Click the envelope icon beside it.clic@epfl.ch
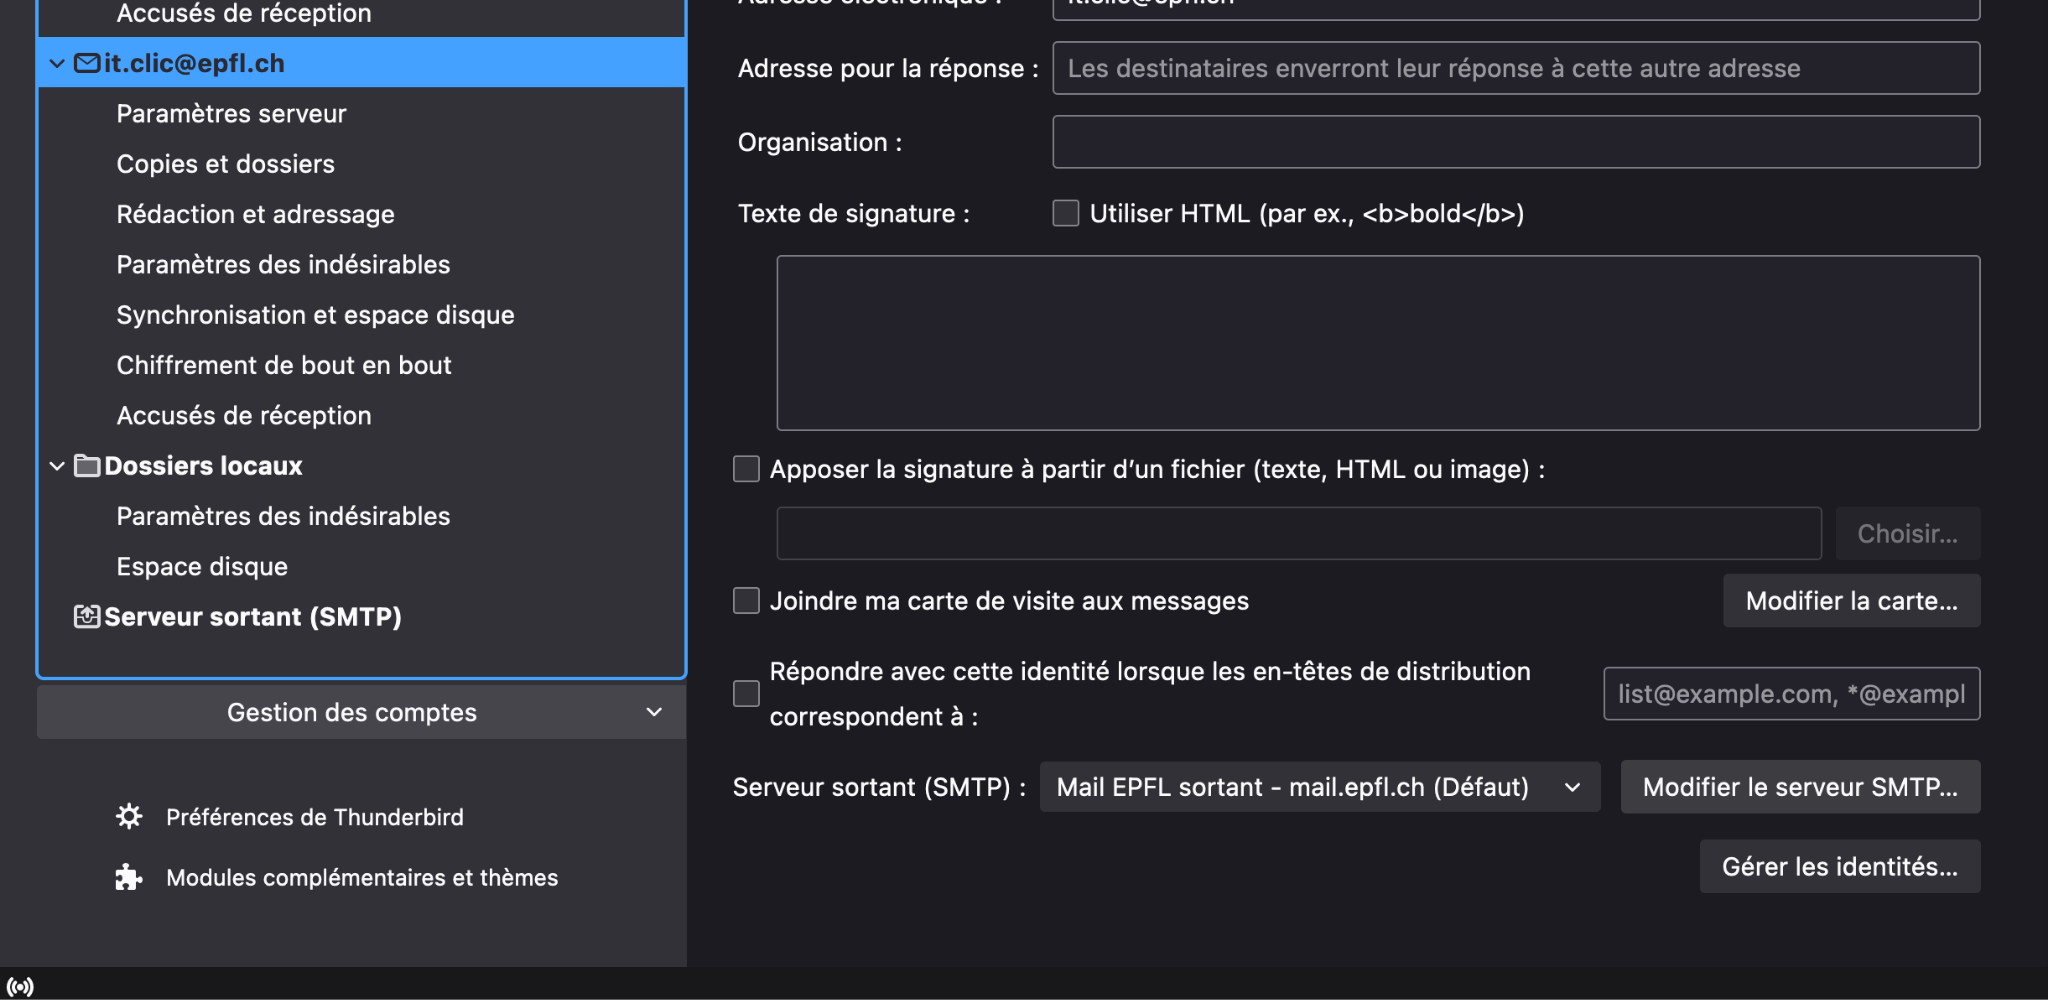2048x1000 pixels. (87, 63)
